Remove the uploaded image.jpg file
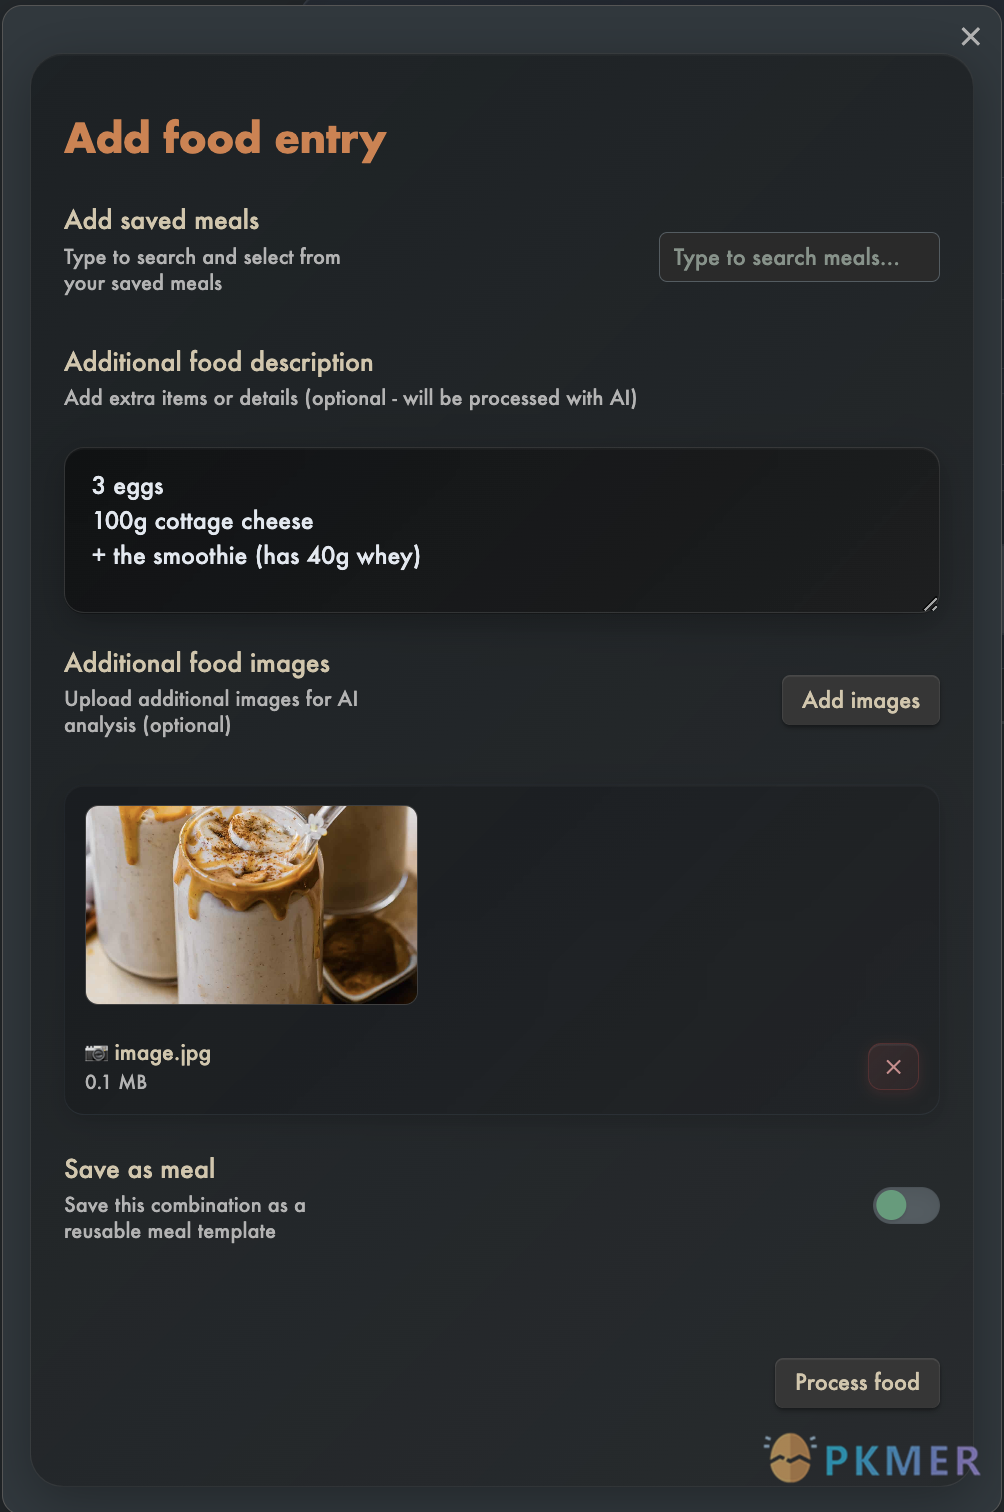This screenshot has height=1512, width=1004. (x=893, y=1067)
